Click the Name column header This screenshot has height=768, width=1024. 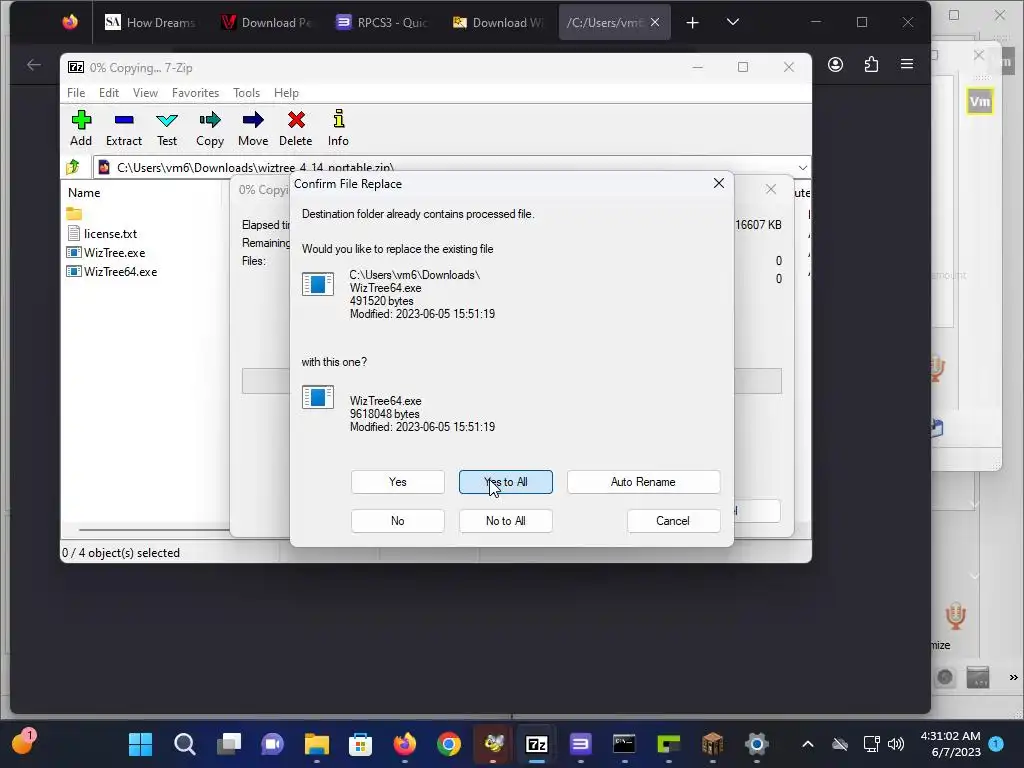point(84,193)
